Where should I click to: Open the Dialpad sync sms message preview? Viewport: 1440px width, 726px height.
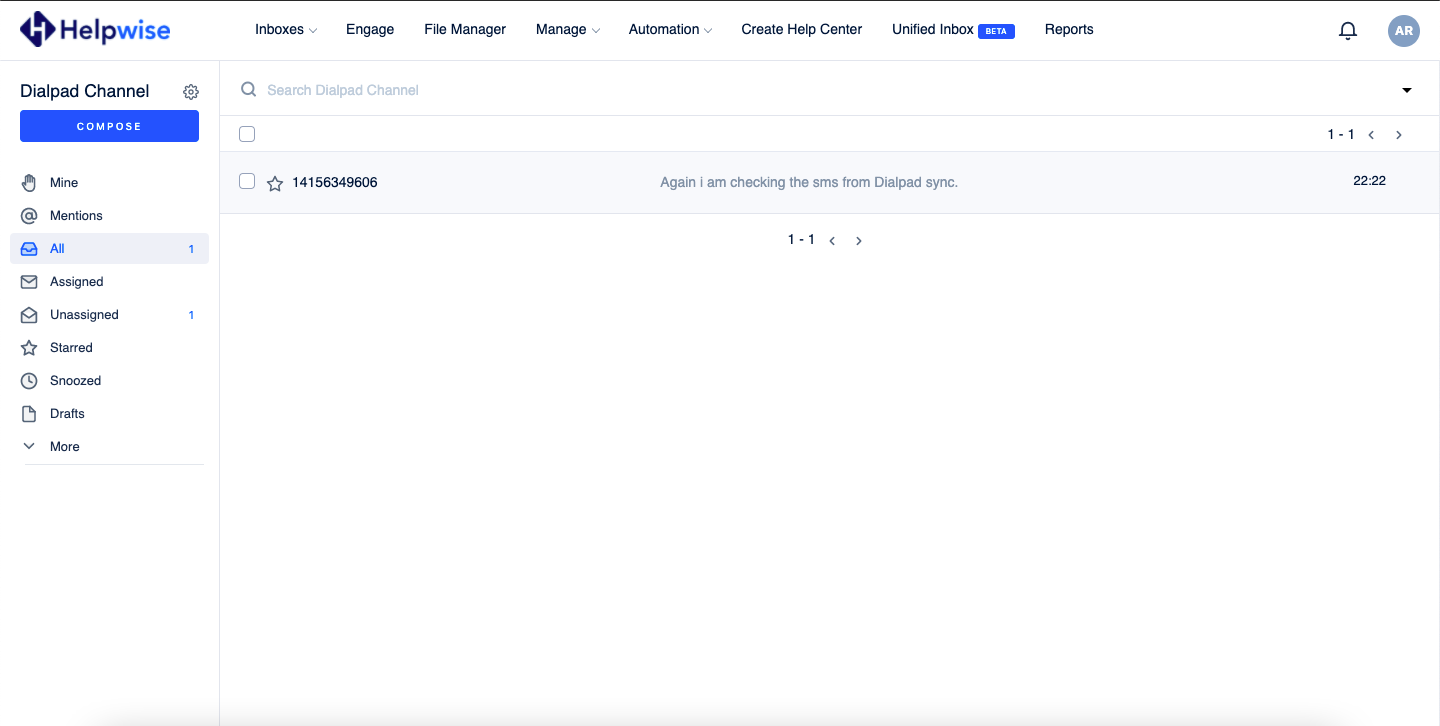pyautogui.click(x=809, y=182)
